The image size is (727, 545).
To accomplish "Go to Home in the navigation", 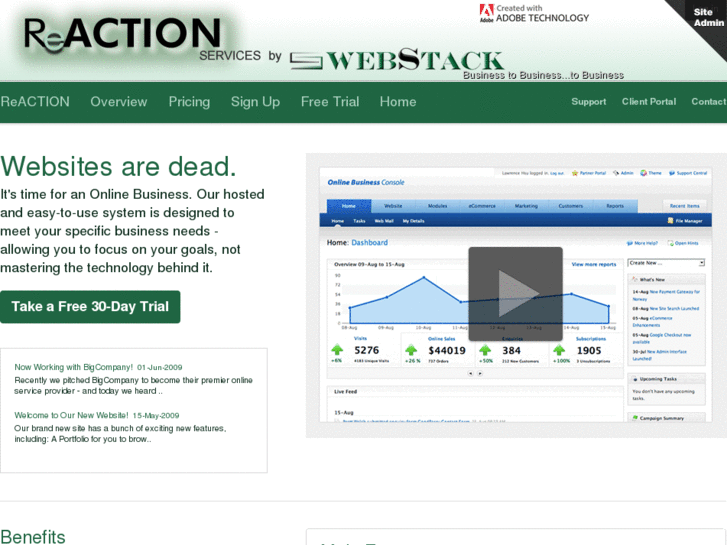I will 398,102.
